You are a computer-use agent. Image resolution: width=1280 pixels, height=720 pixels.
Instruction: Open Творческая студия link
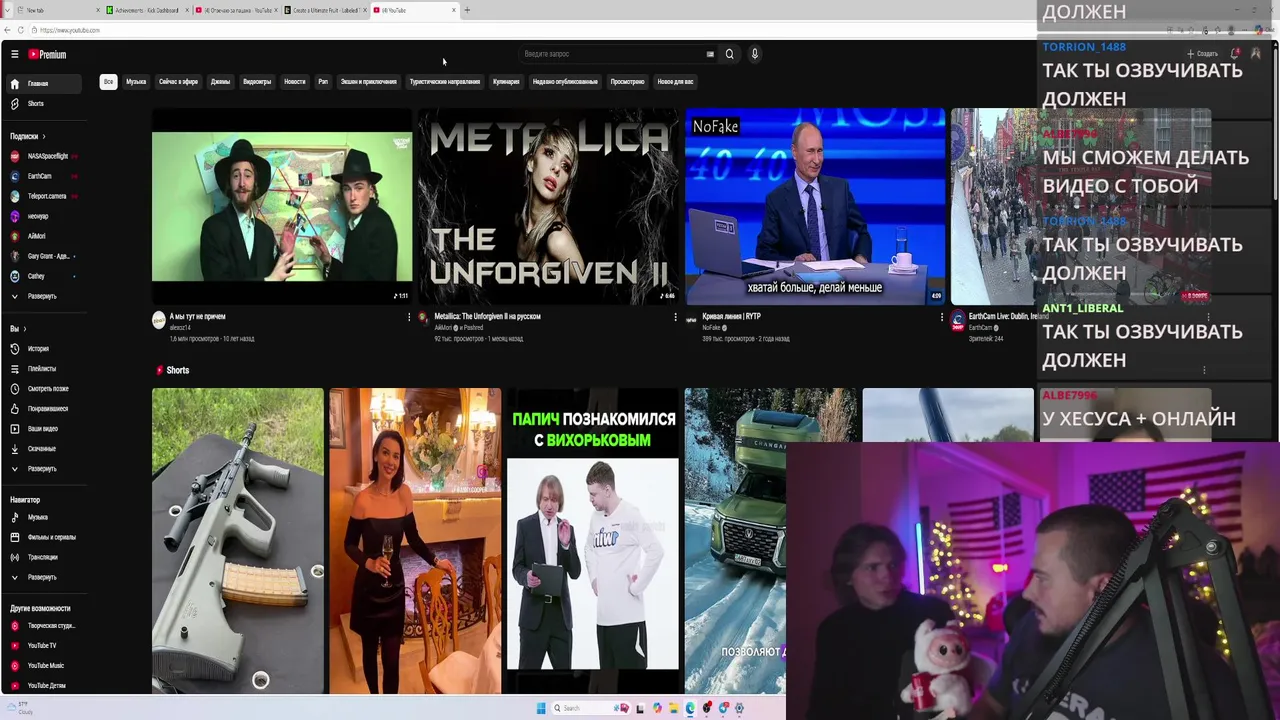pos(43,626)
